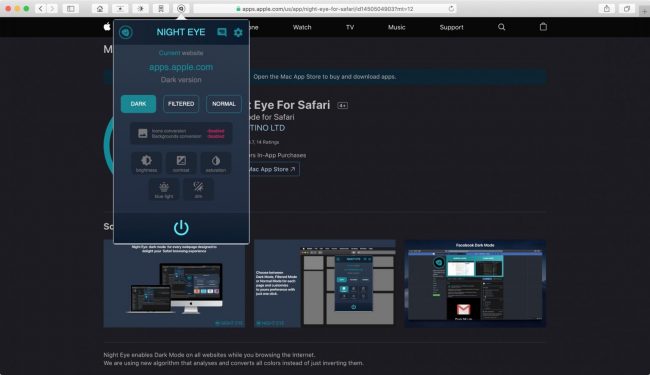The height and width of the screenshot is (375, 650).
Task: Open the Safari share menu
Action: [606, 9]
